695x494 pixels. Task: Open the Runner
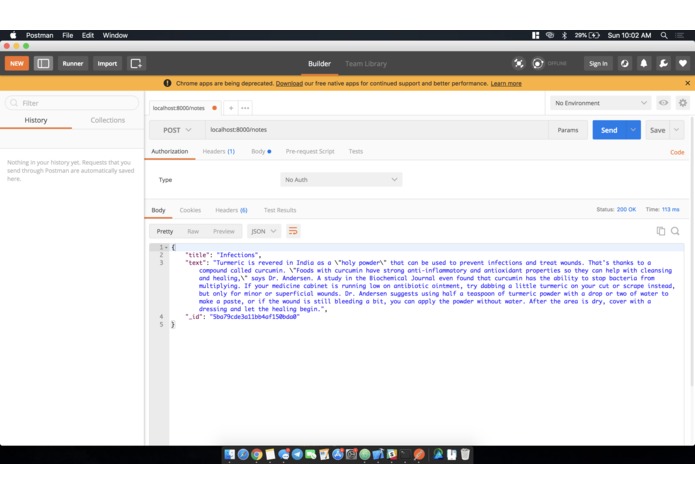[73, 63]
